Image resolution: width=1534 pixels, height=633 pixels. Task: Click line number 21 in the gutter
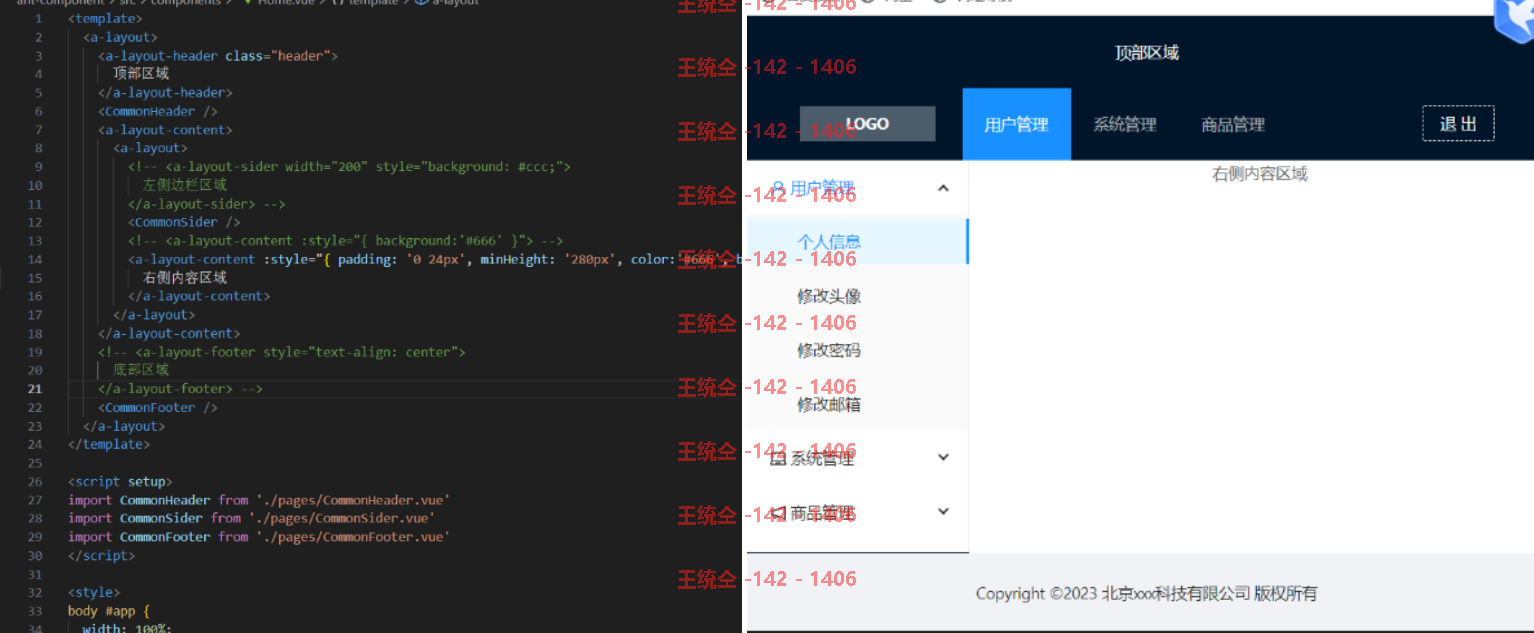pos(35,389)
